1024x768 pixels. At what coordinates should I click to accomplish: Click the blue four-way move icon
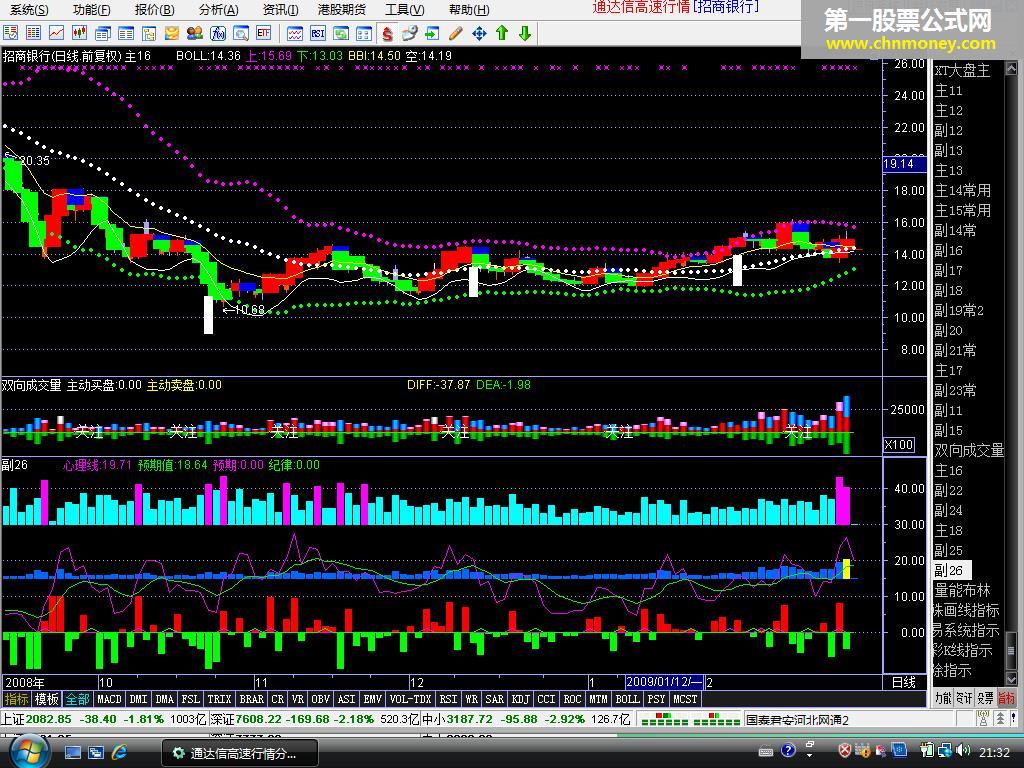(x=479, y=33)
